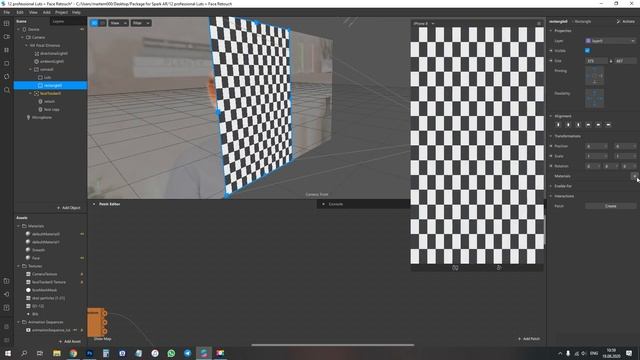Open the iPhone 8 simulator device dropdown
Image resolution: width=640 pixels, height=360 pixels.
click(424, 24)
